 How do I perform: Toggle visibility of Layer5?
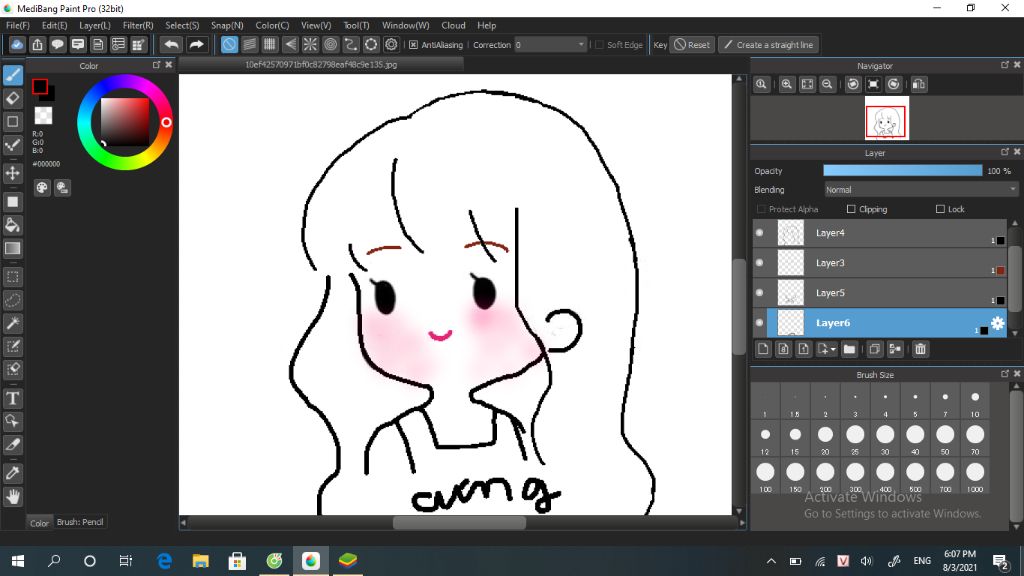pos(760,293)
